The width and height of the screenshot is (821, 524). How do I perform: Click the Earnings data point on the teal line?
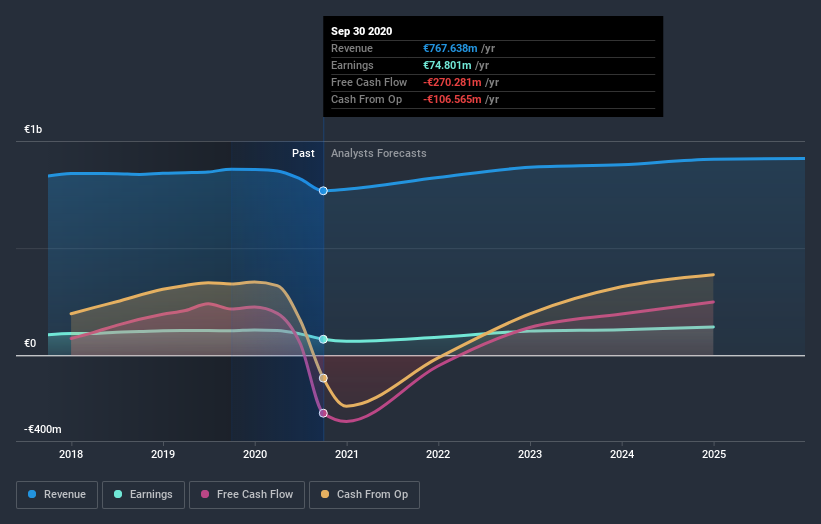coord(323,339)
